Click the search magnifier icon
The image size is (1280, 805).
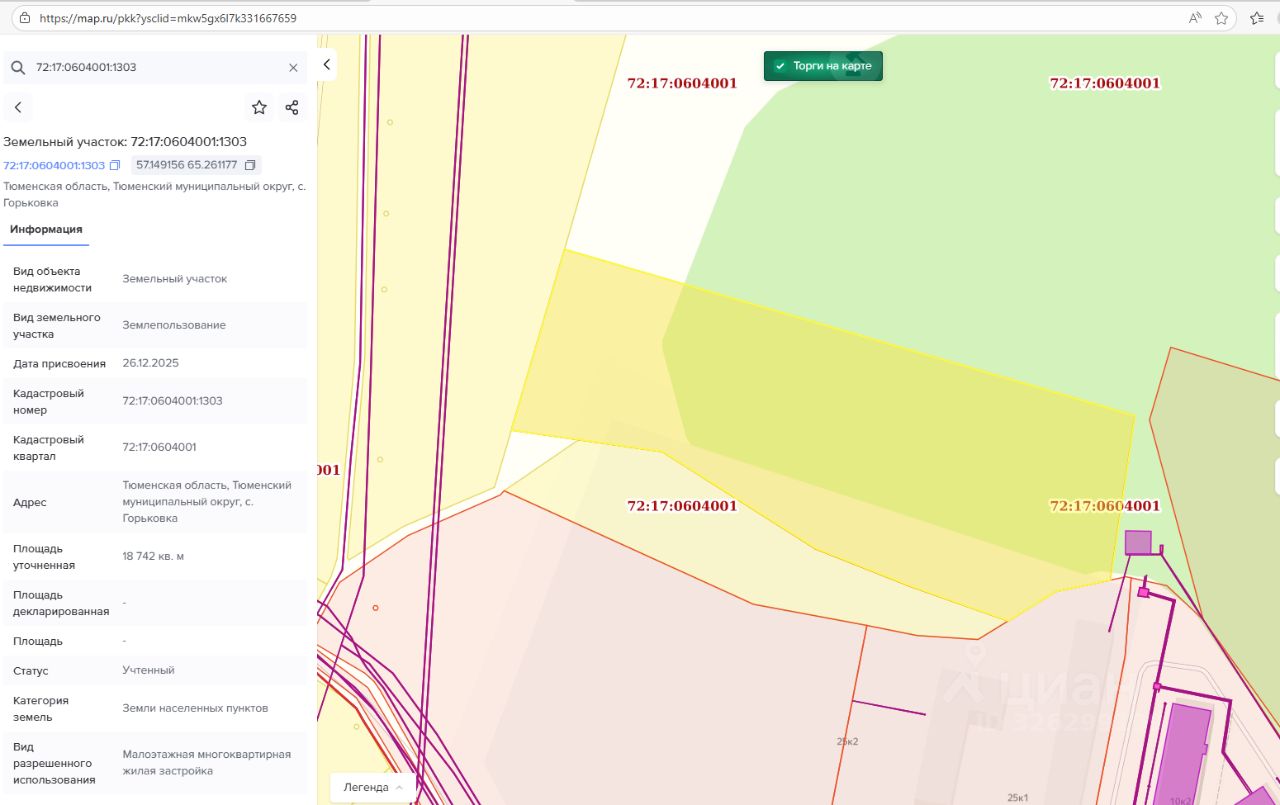tap(17, 68)
